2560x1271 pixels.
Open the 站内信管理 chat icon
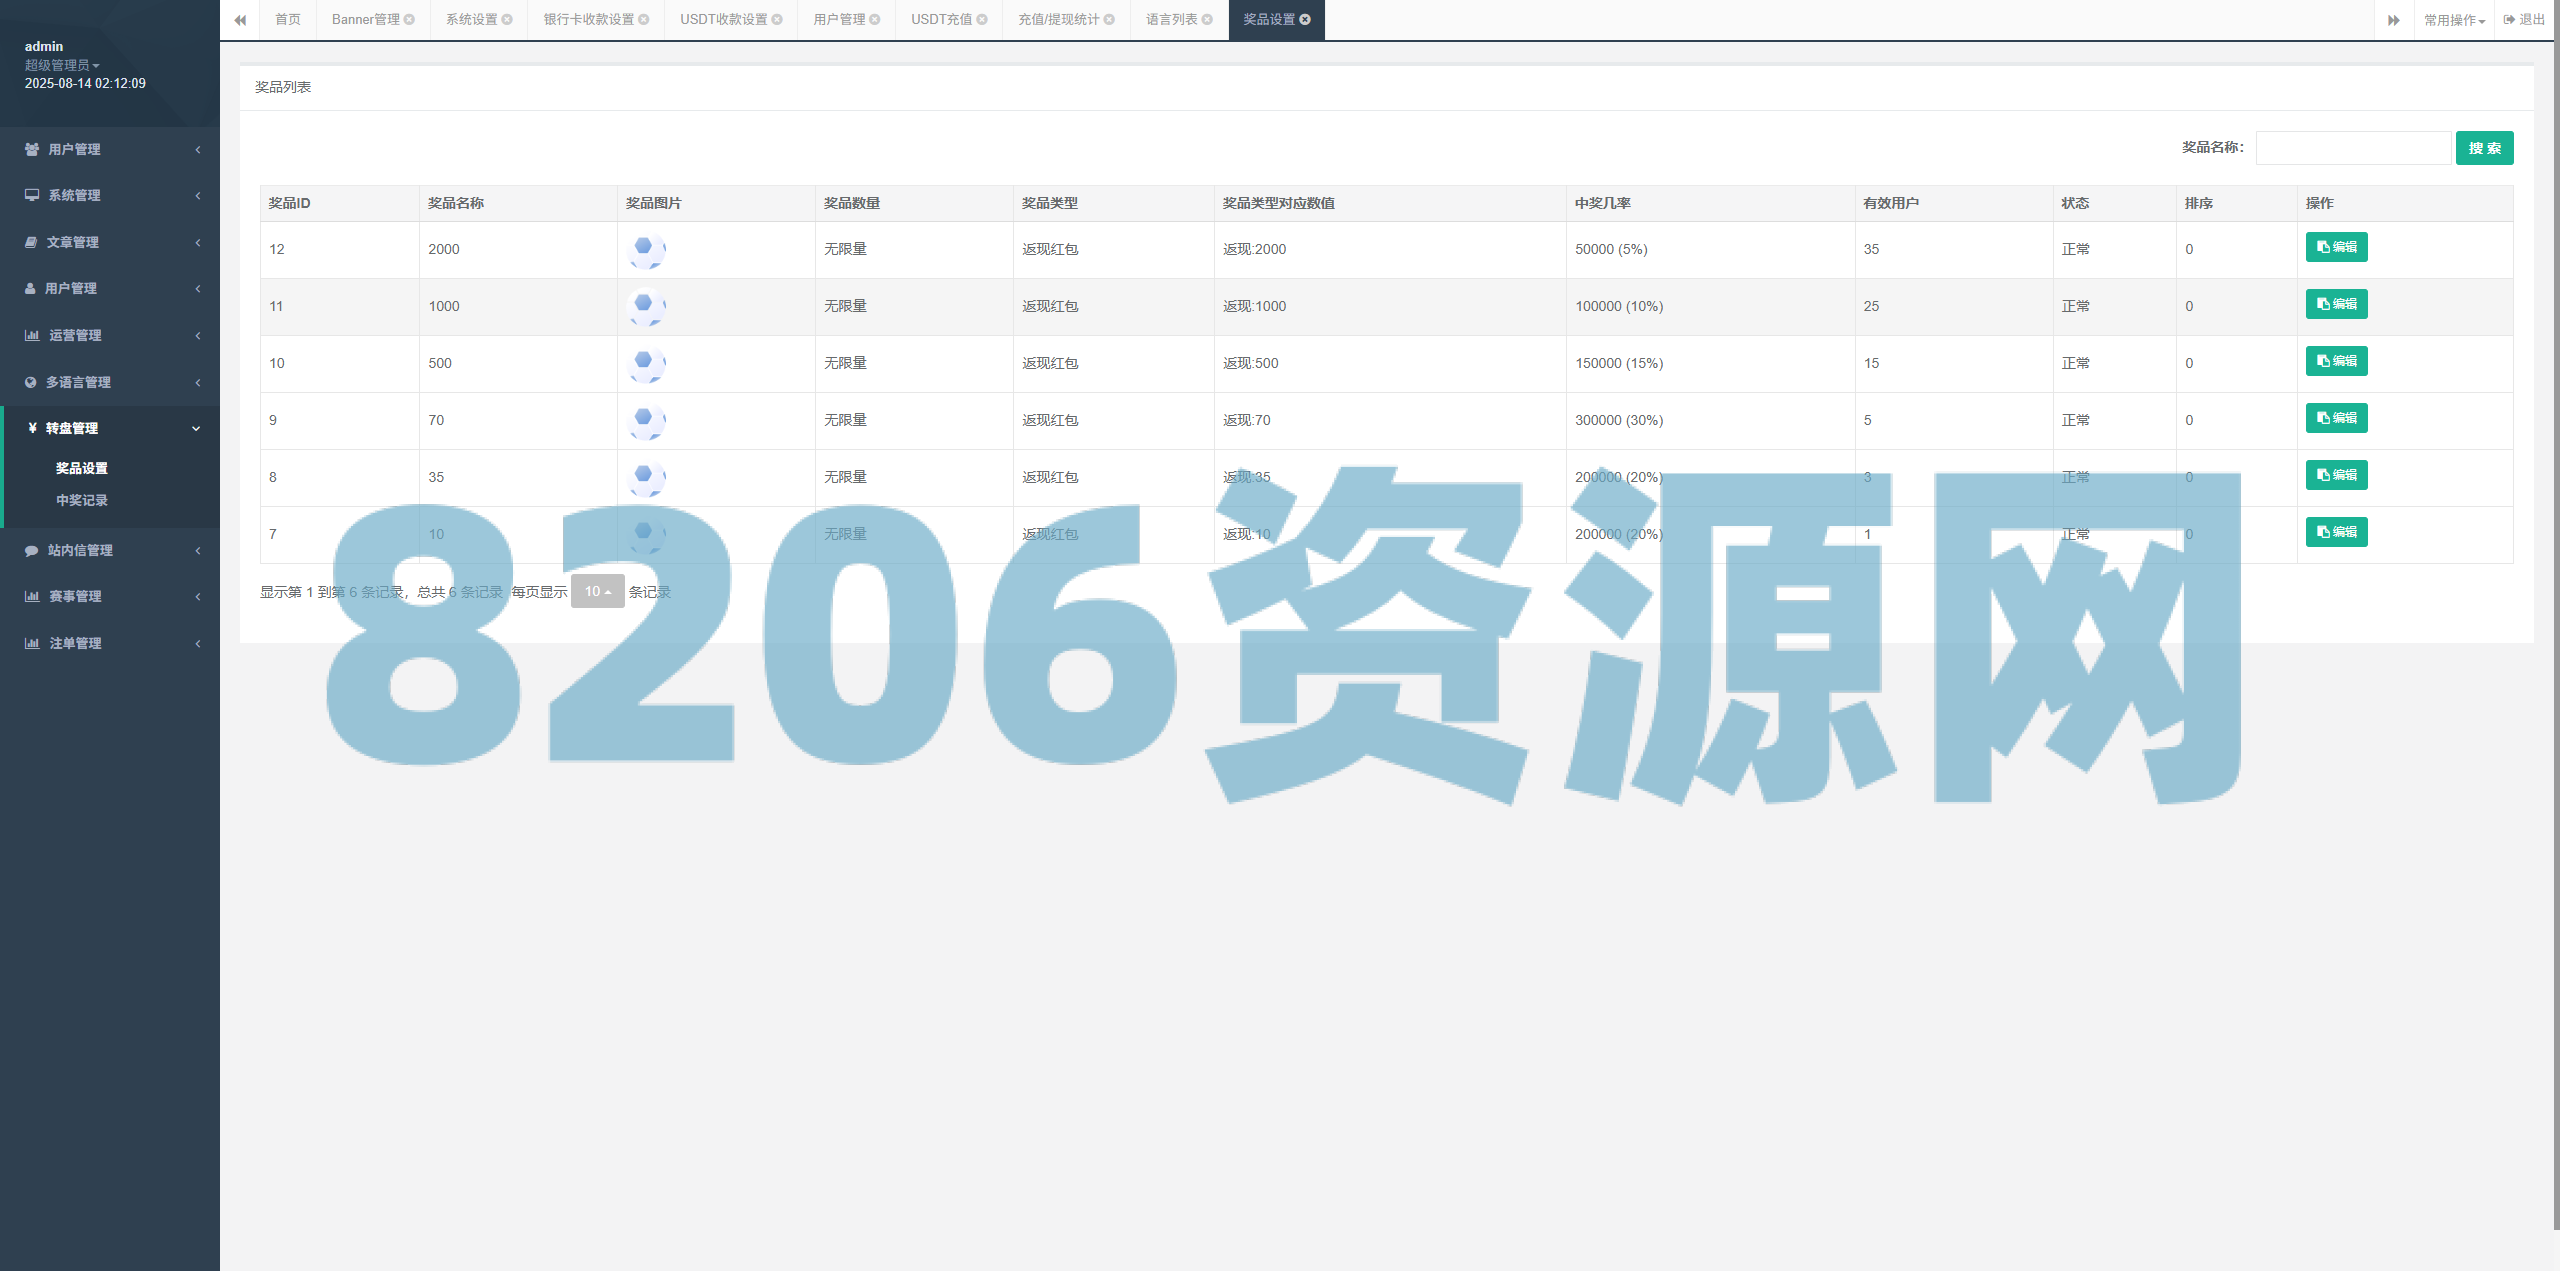click(x=31, y=550)
